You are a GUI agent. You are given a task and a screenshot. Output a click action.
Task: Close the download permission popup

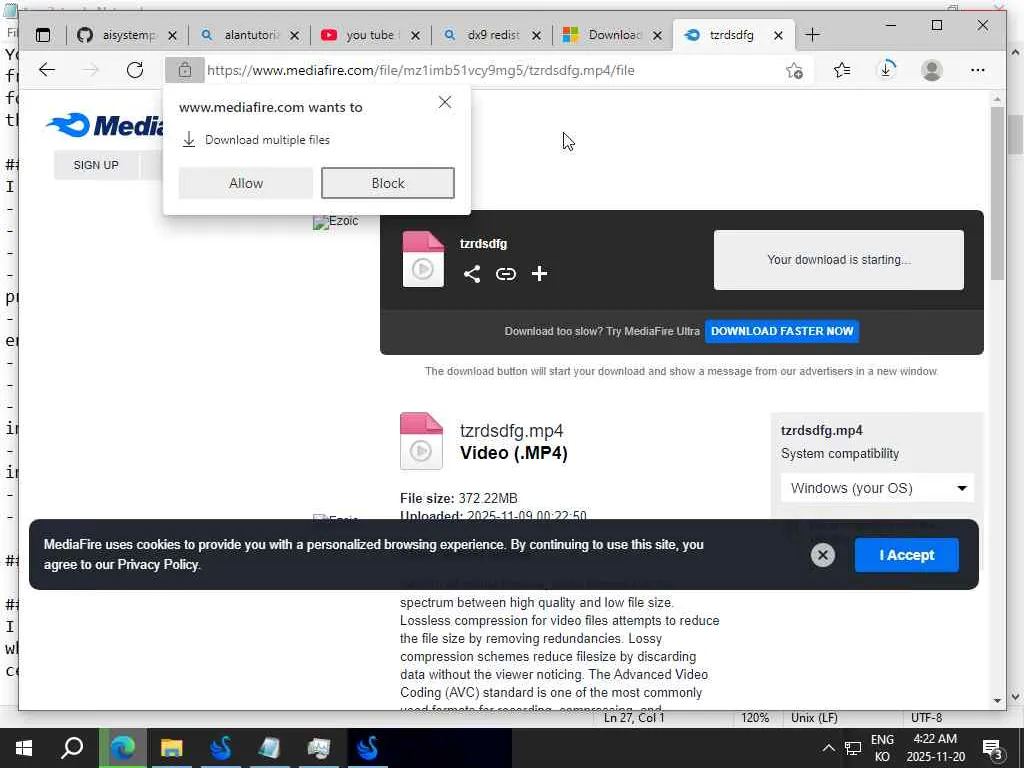pos(445,102)
